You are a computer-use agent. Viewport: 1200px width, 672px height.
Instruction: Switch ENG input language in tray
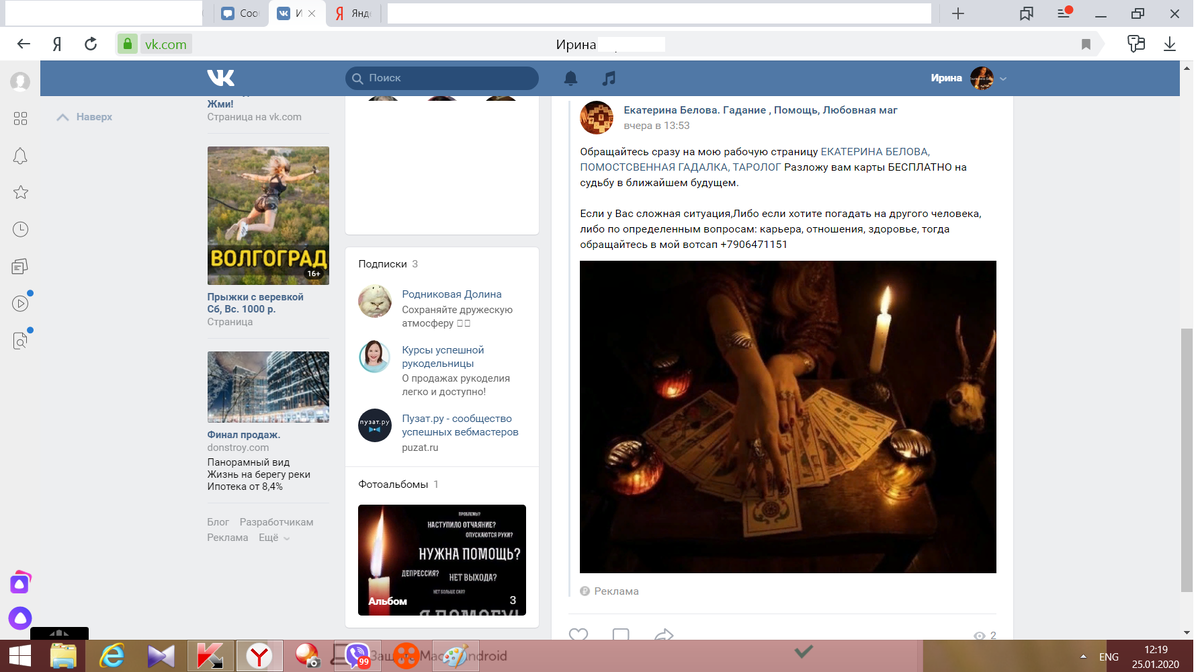click(1108, 657)
